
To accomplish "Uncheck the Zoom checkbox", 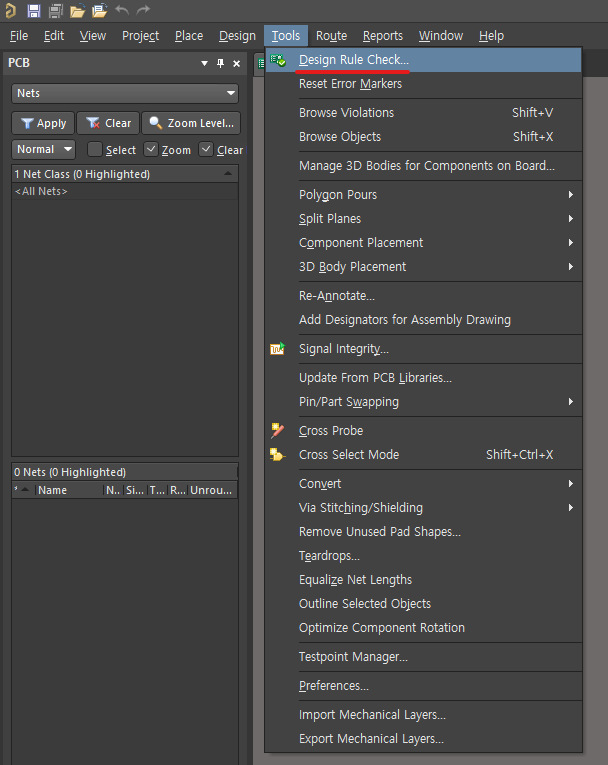I will click(x=151, y=149).
